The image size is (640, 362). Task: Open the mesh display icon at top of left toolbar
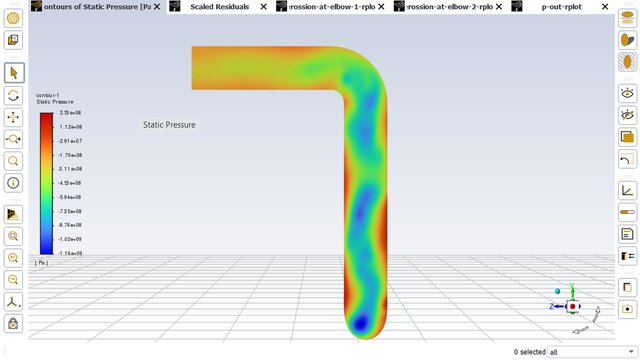(13, 18)
